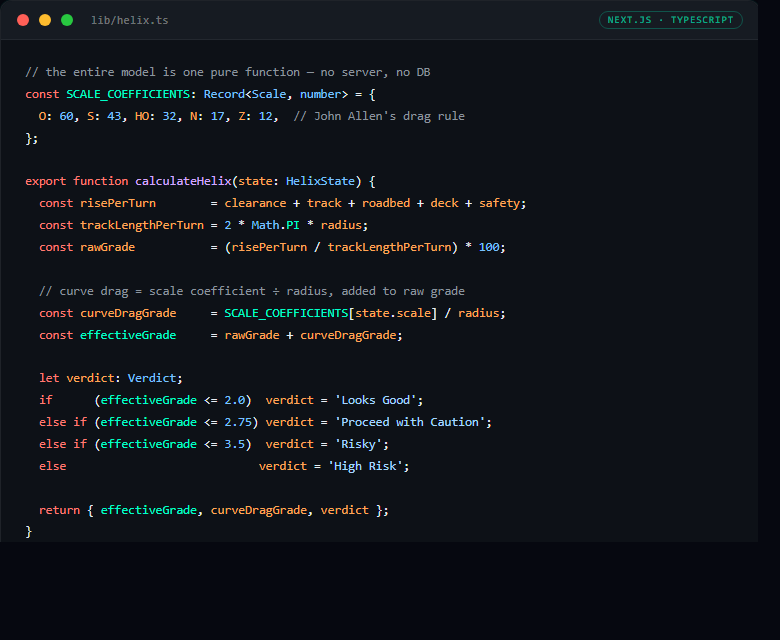Click the NEXT.JS · TYPESCRIPT badge
Image resolution: width=780 pixels, height=640 pixels.
(x=671, y=20)
